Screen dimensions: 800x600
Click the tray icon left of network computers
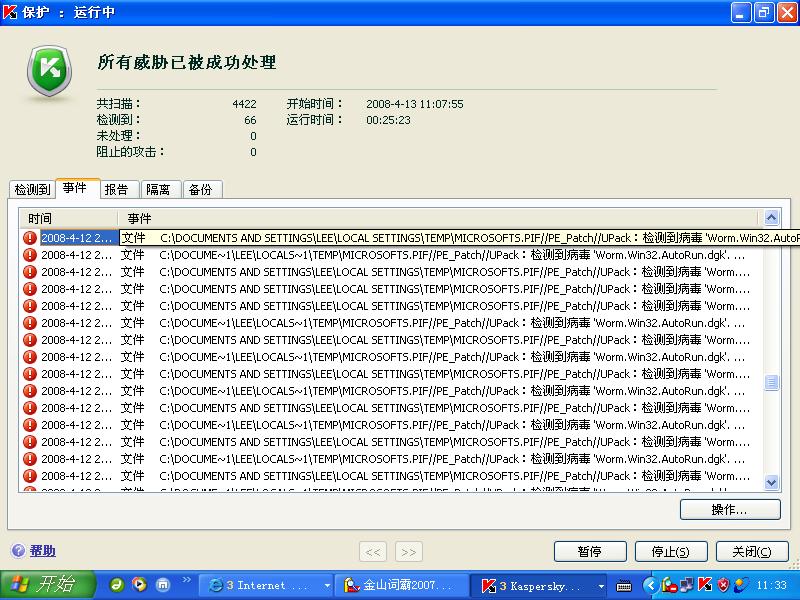click(x=668, y=585)
